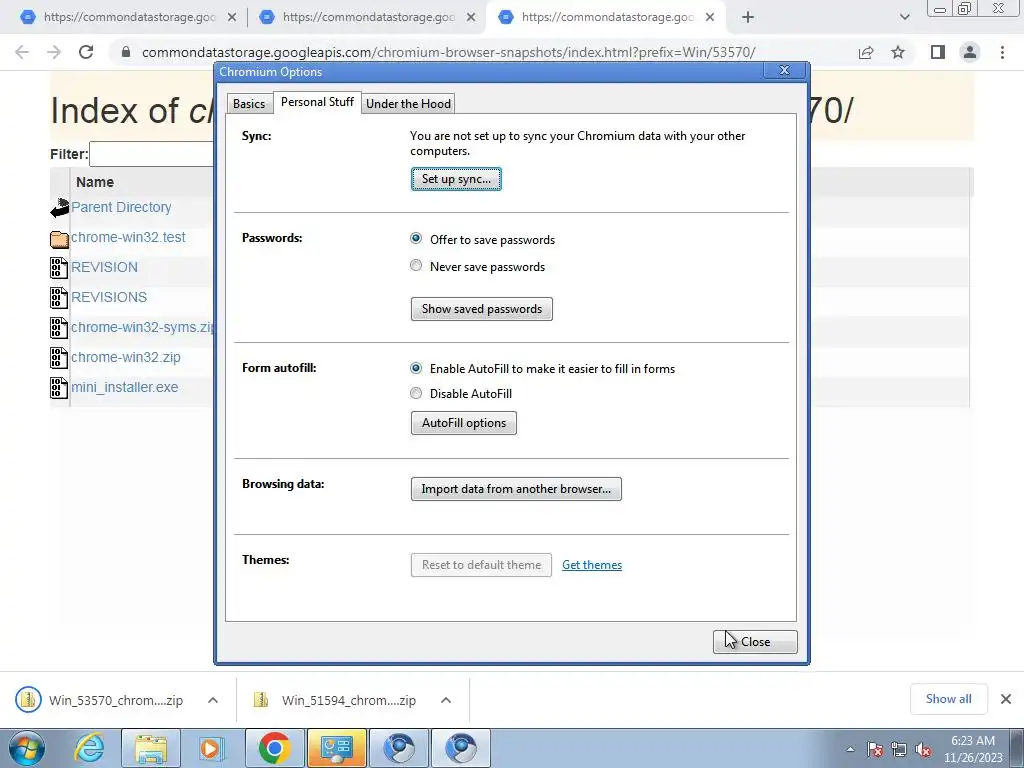Open the Windows Start menu

(x=27, y=748)
